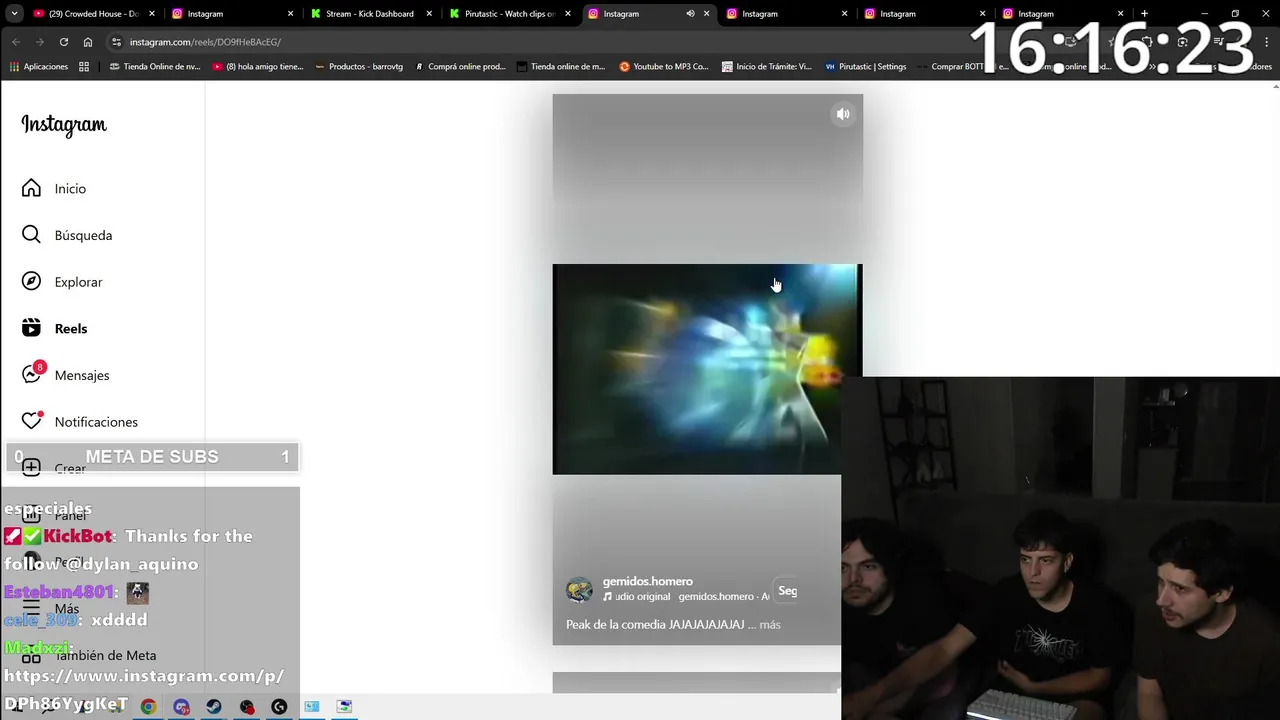Open the Chrome tab search dropdown
This screenshot has width=1280, height=720.
pos(14,14)
